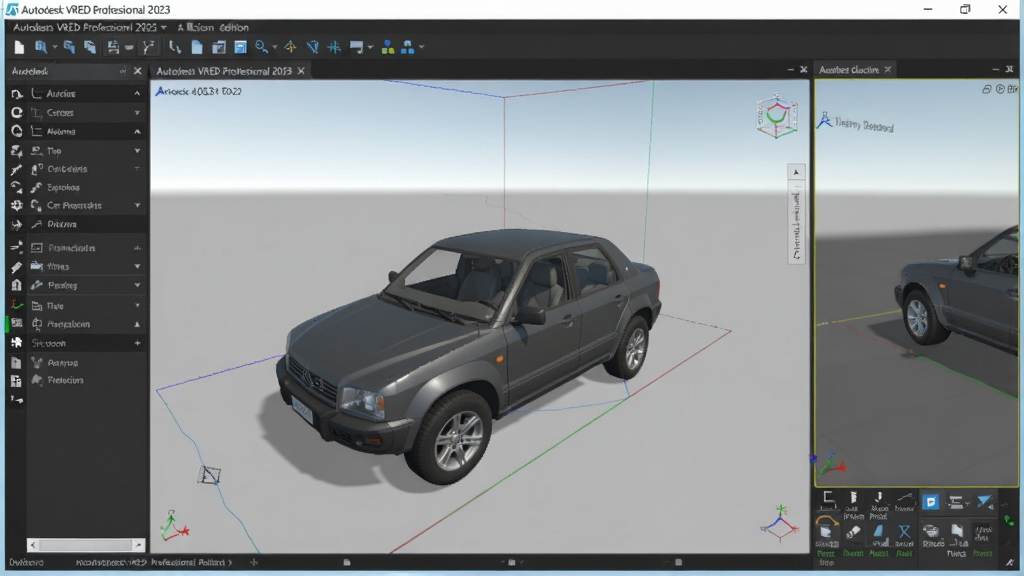
Task: Click the status bar path ending 'Professional'
Action: 153,562
